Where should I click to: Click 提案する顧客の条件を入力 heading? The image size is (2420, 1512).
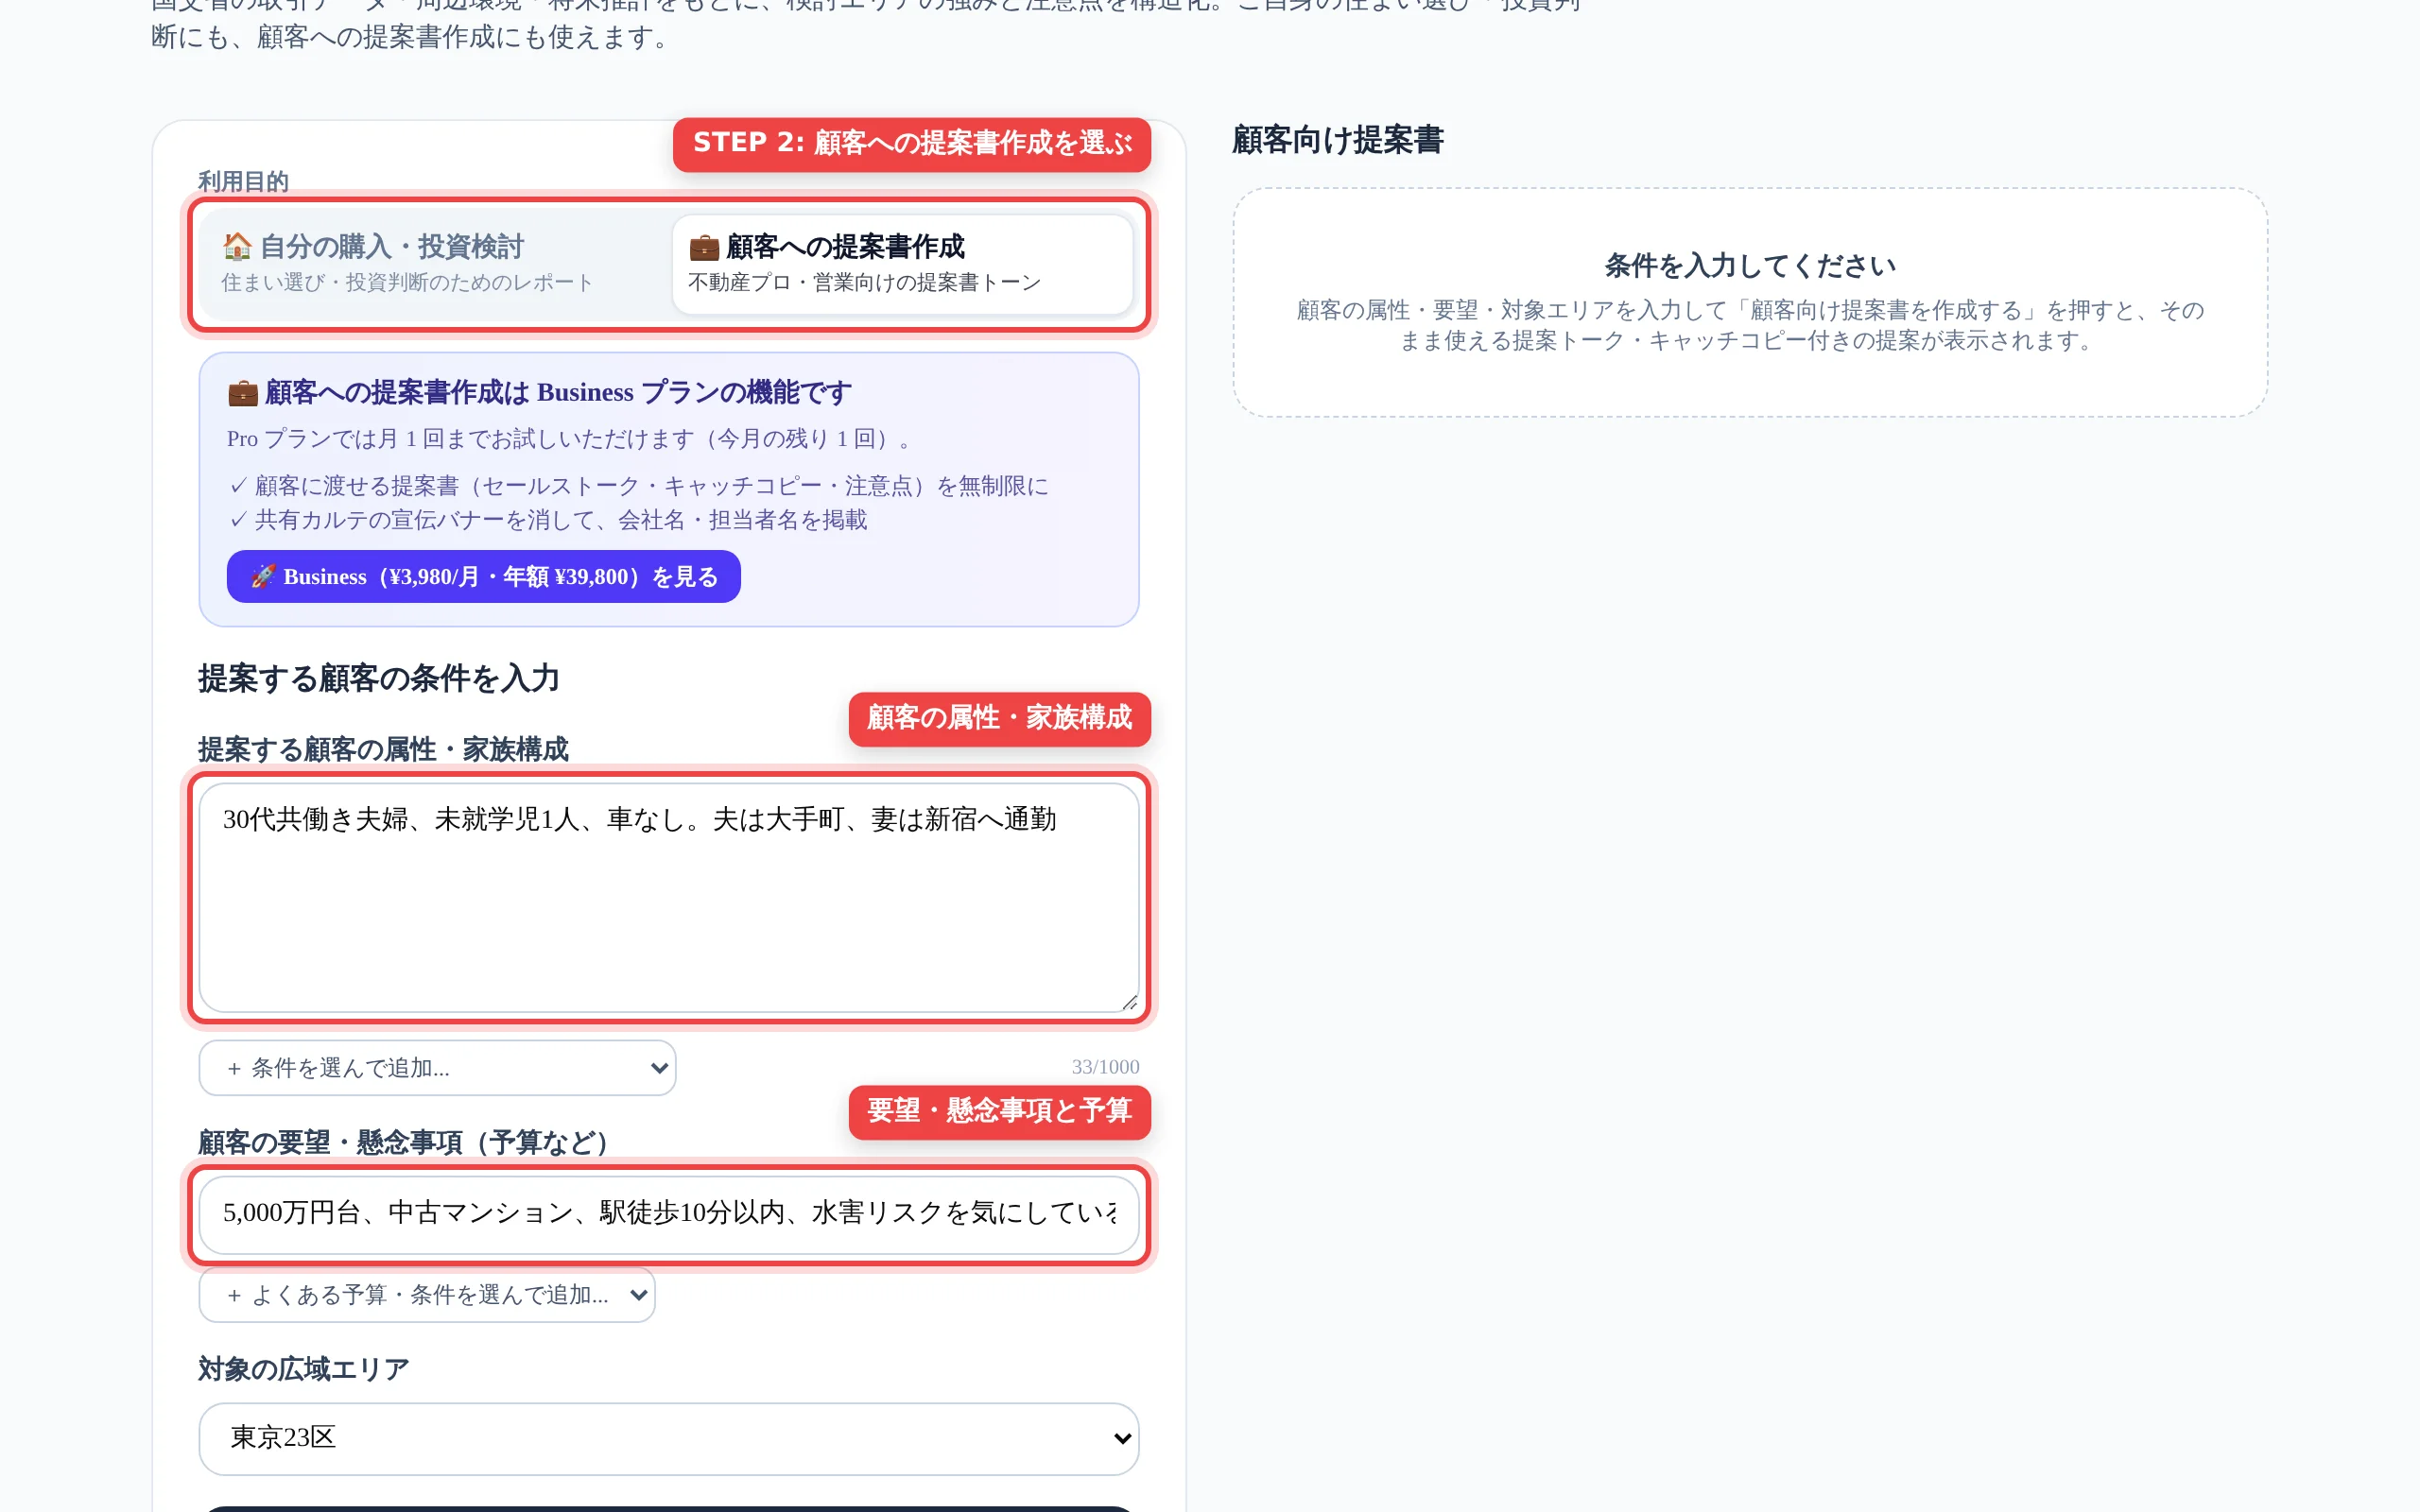(379, 679)
